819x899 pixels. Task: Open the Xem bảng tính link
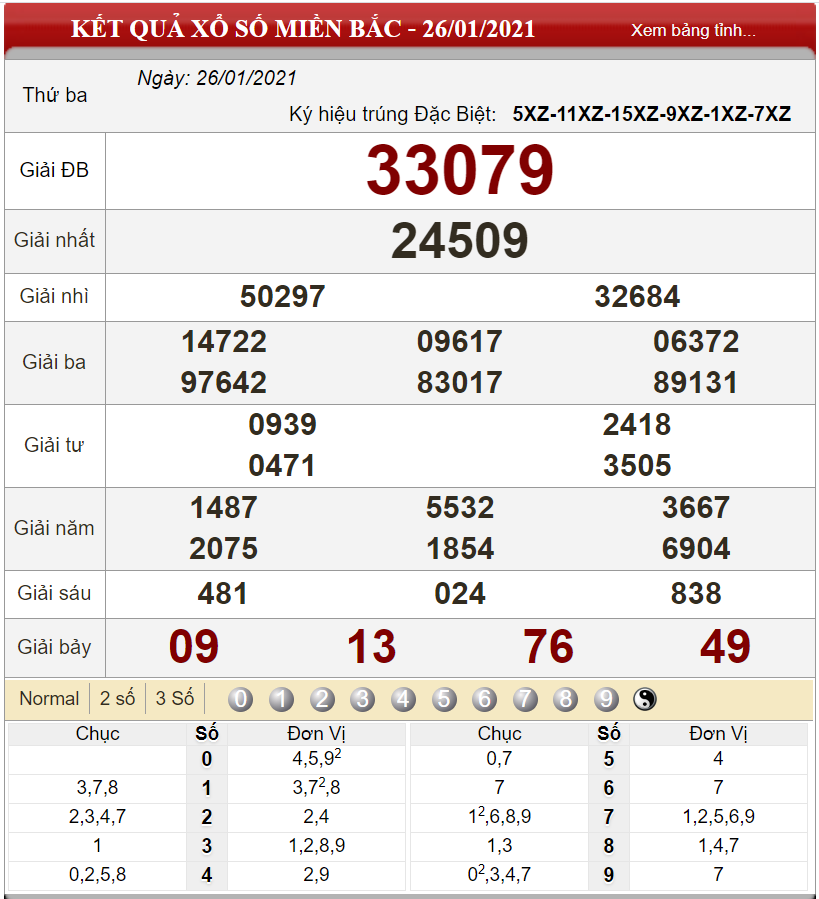tap(693, 30)
